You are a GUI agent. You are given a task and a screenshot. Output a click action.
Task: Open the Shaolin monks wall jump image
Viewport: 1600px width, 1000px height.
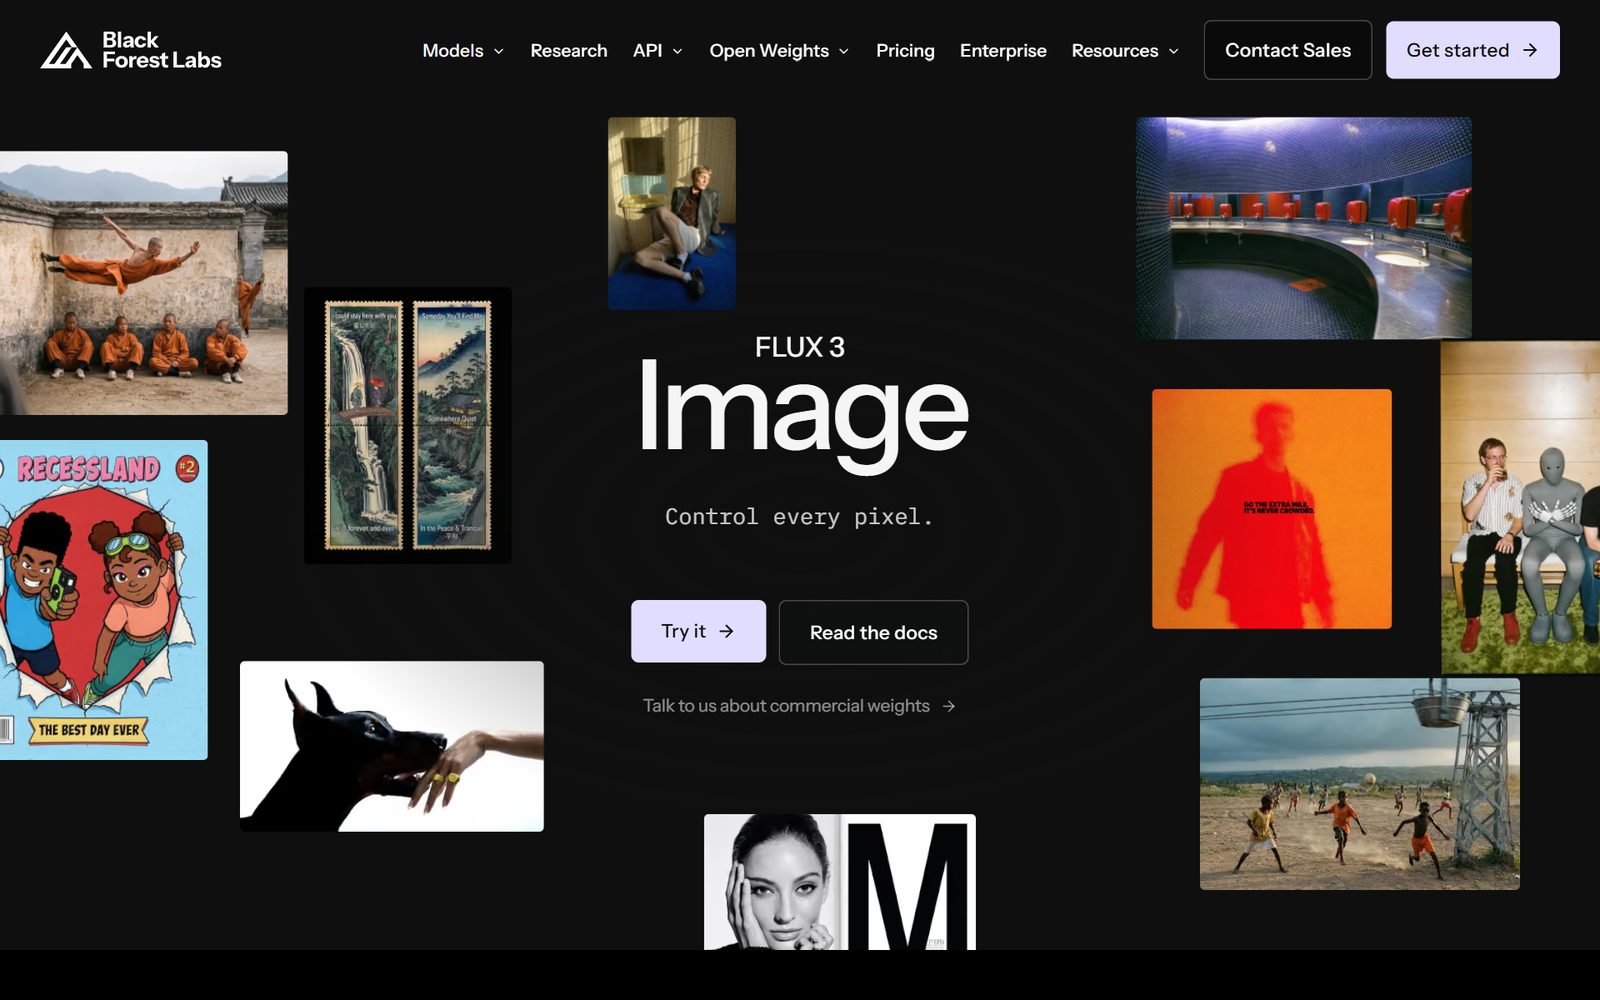tap(144, 283)
